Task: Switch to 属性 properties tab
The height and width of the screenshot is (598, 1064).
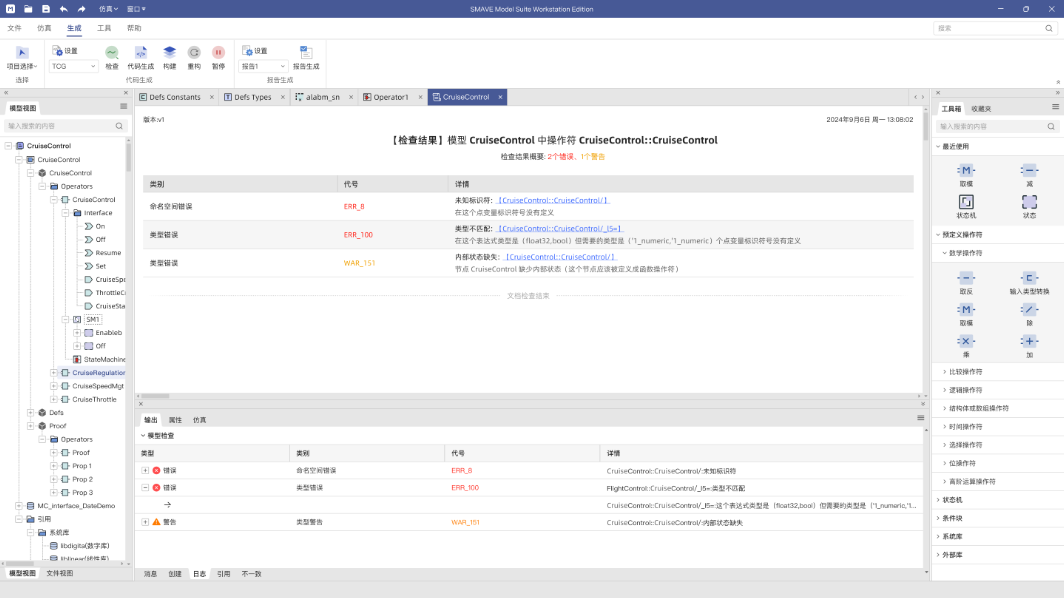Action: (175, 420)
